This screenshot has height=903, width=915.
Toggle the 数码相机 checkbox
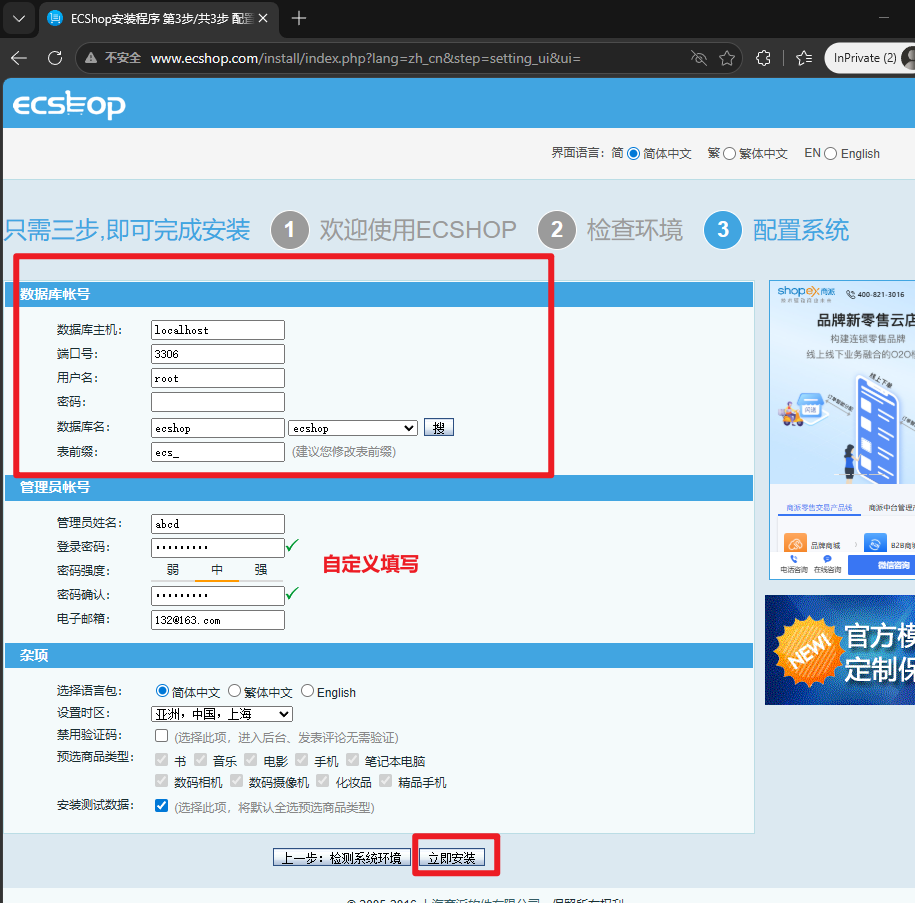[x=162, y=780]
